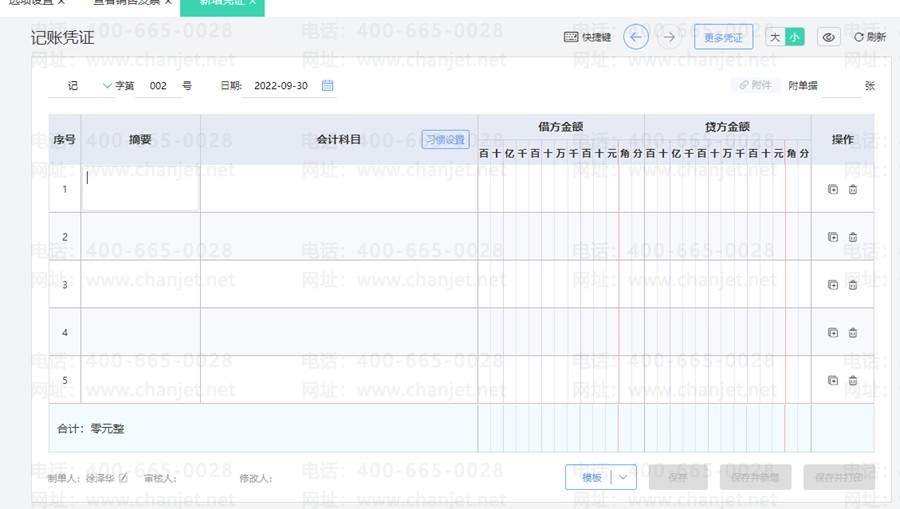Edit the voucher number 002 field
Screen dimensions: 900x509
tap(158, 86)
